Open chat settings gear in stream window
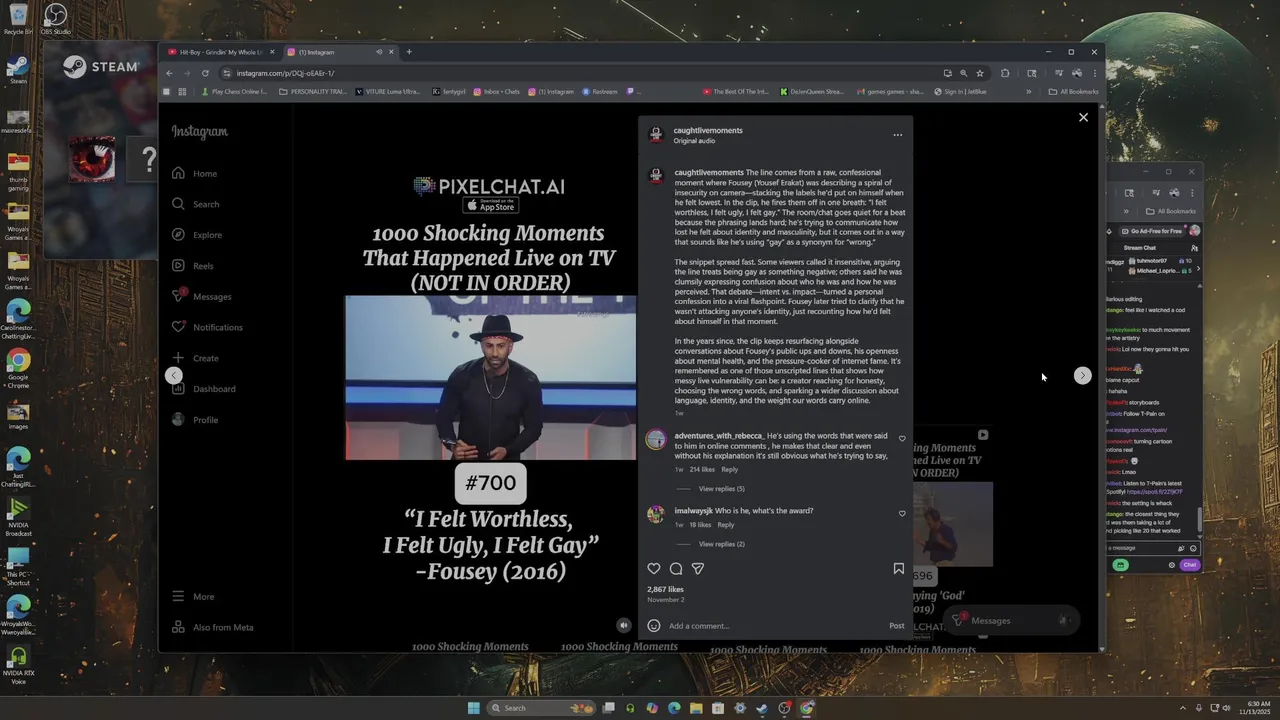This screenshot has height=720, width=1280. pyautogui.click(x=1172, y=565)
